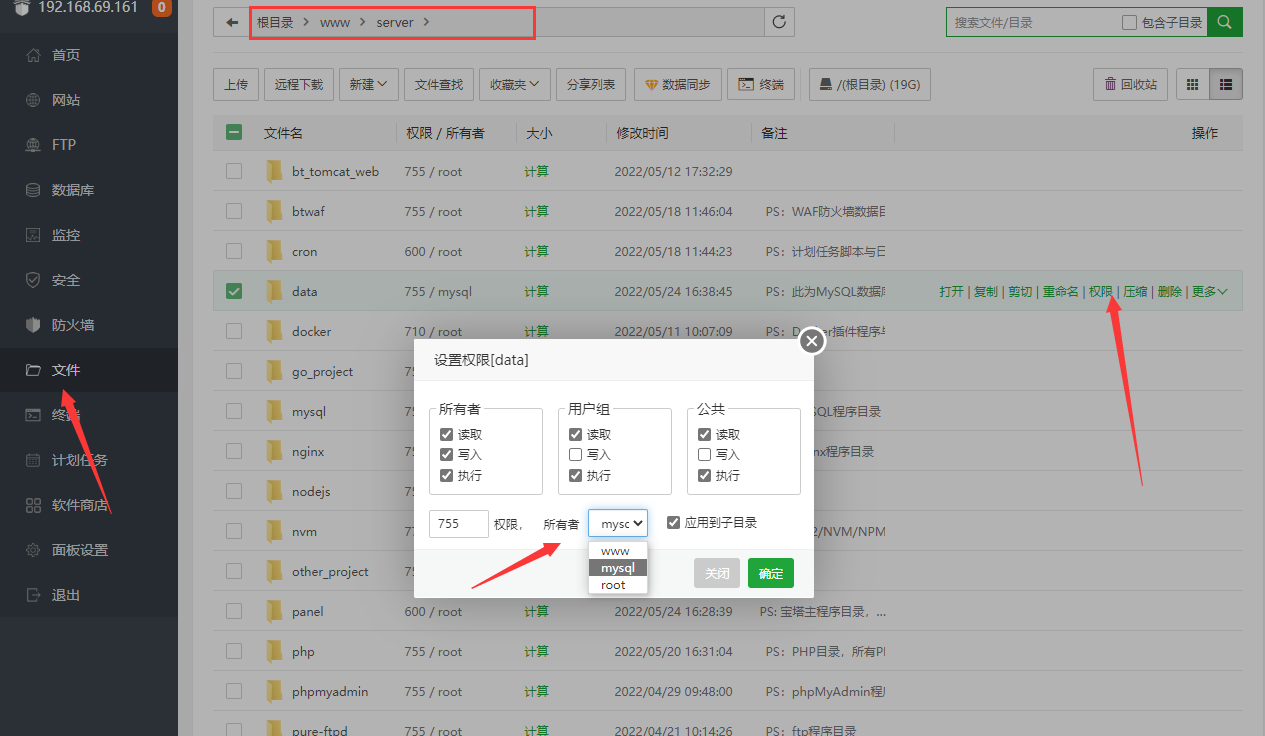The width and height of the screenshot is (1265, 736).
Task: Refresh the file list with reload icon
Action: click(x=779, y=22)
